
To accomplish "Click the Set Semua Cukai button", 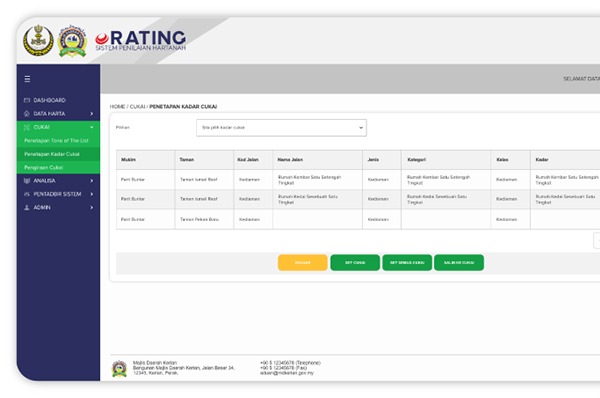I will pyautogui.click(x=407, y=263).
